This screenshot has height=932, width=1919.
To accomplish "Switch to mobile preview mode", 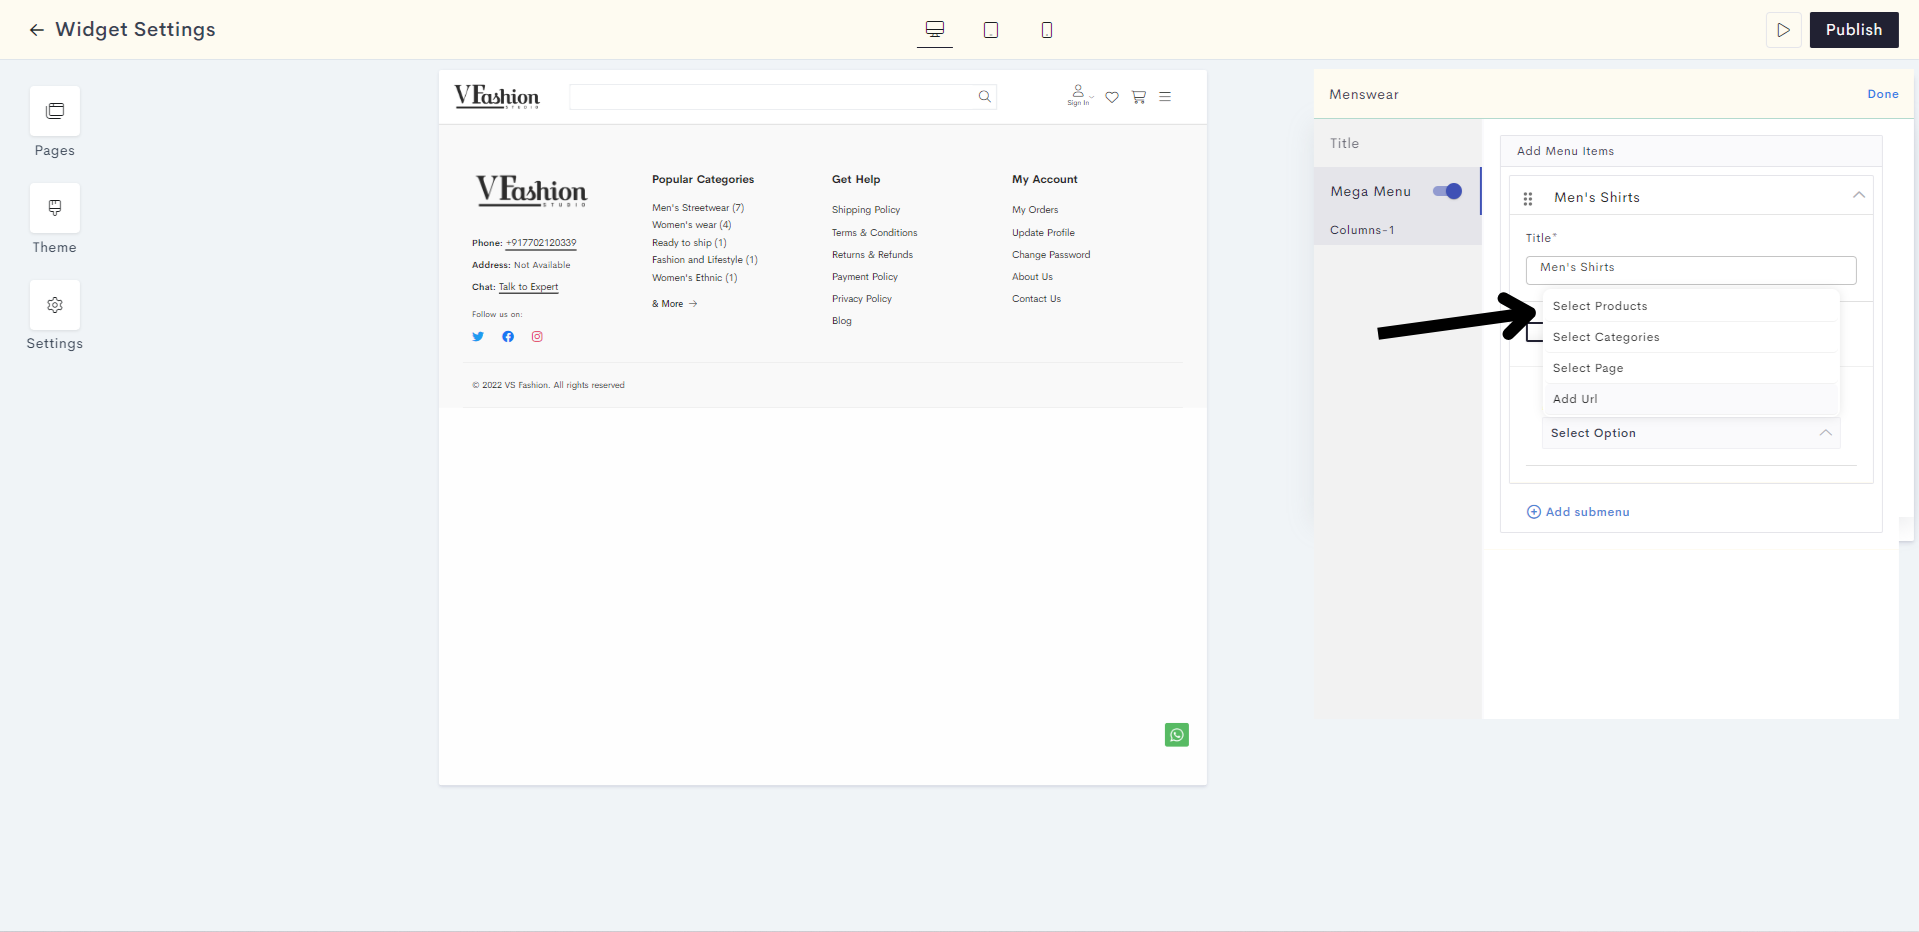I will pyautogui.click(x=1047, y=30).
